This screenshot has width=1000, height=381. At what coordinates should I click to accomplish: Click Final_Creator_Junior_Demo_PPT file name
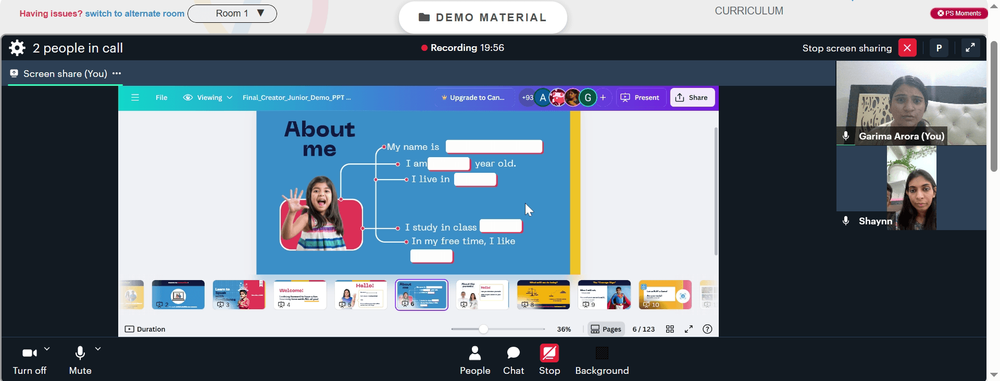coord(297,98)
